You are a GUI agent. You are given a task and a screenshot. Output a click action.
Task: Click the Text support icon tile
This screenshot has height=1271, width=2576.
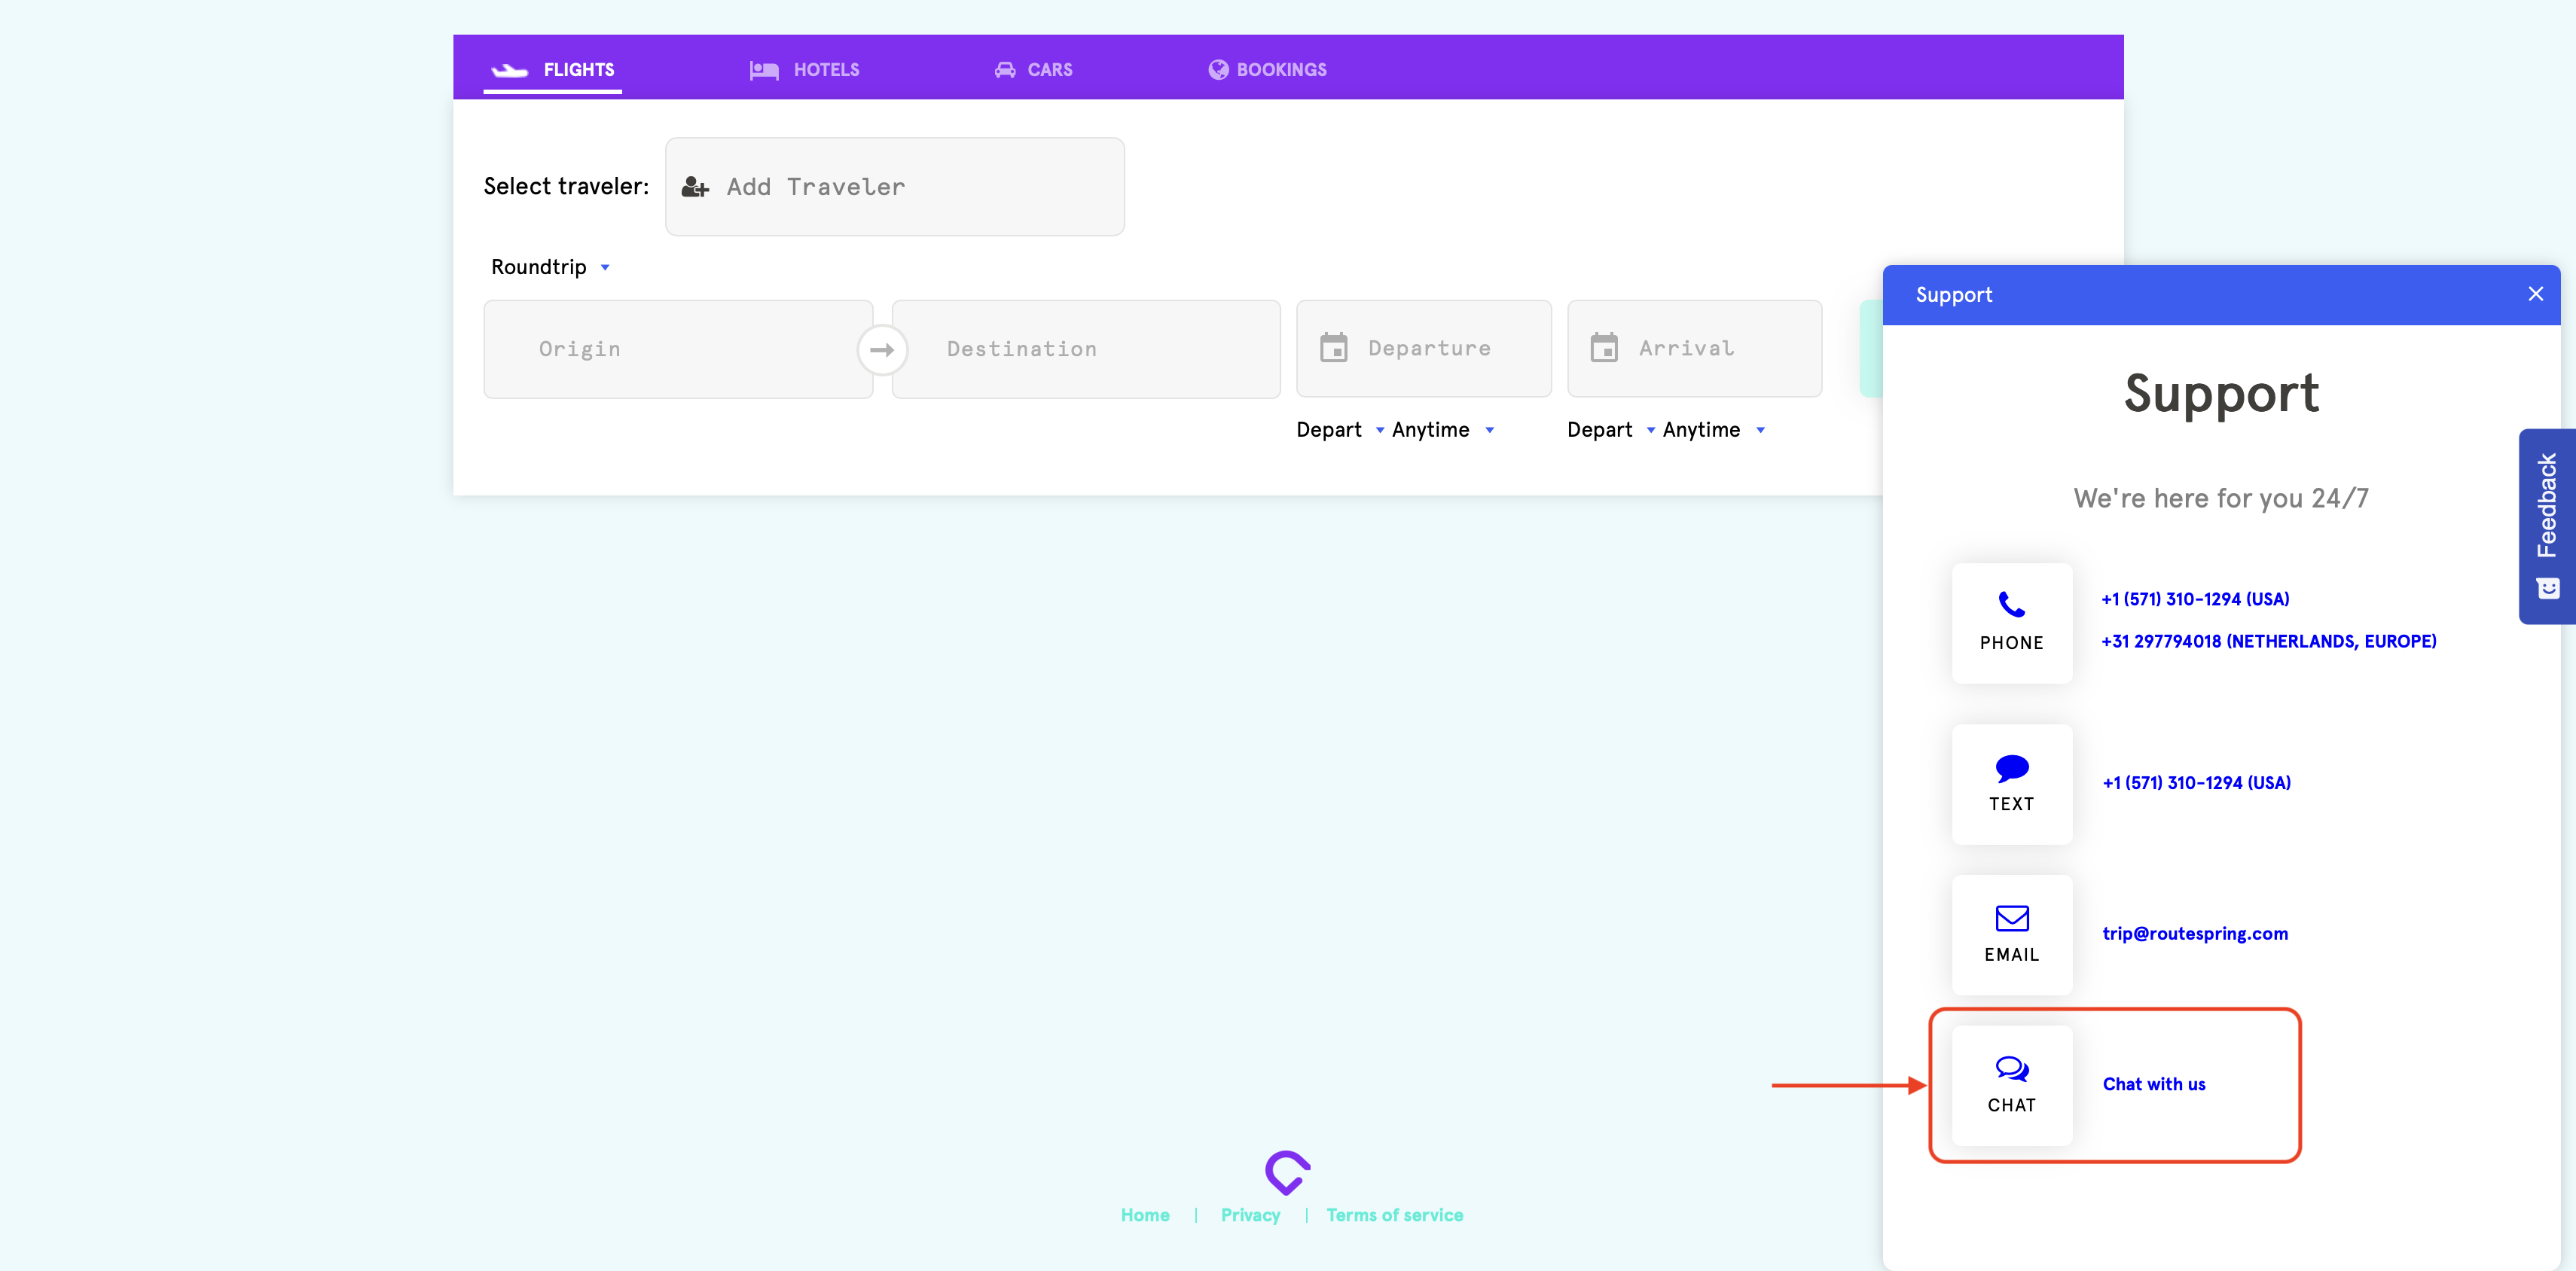(x=2012, y=784)
